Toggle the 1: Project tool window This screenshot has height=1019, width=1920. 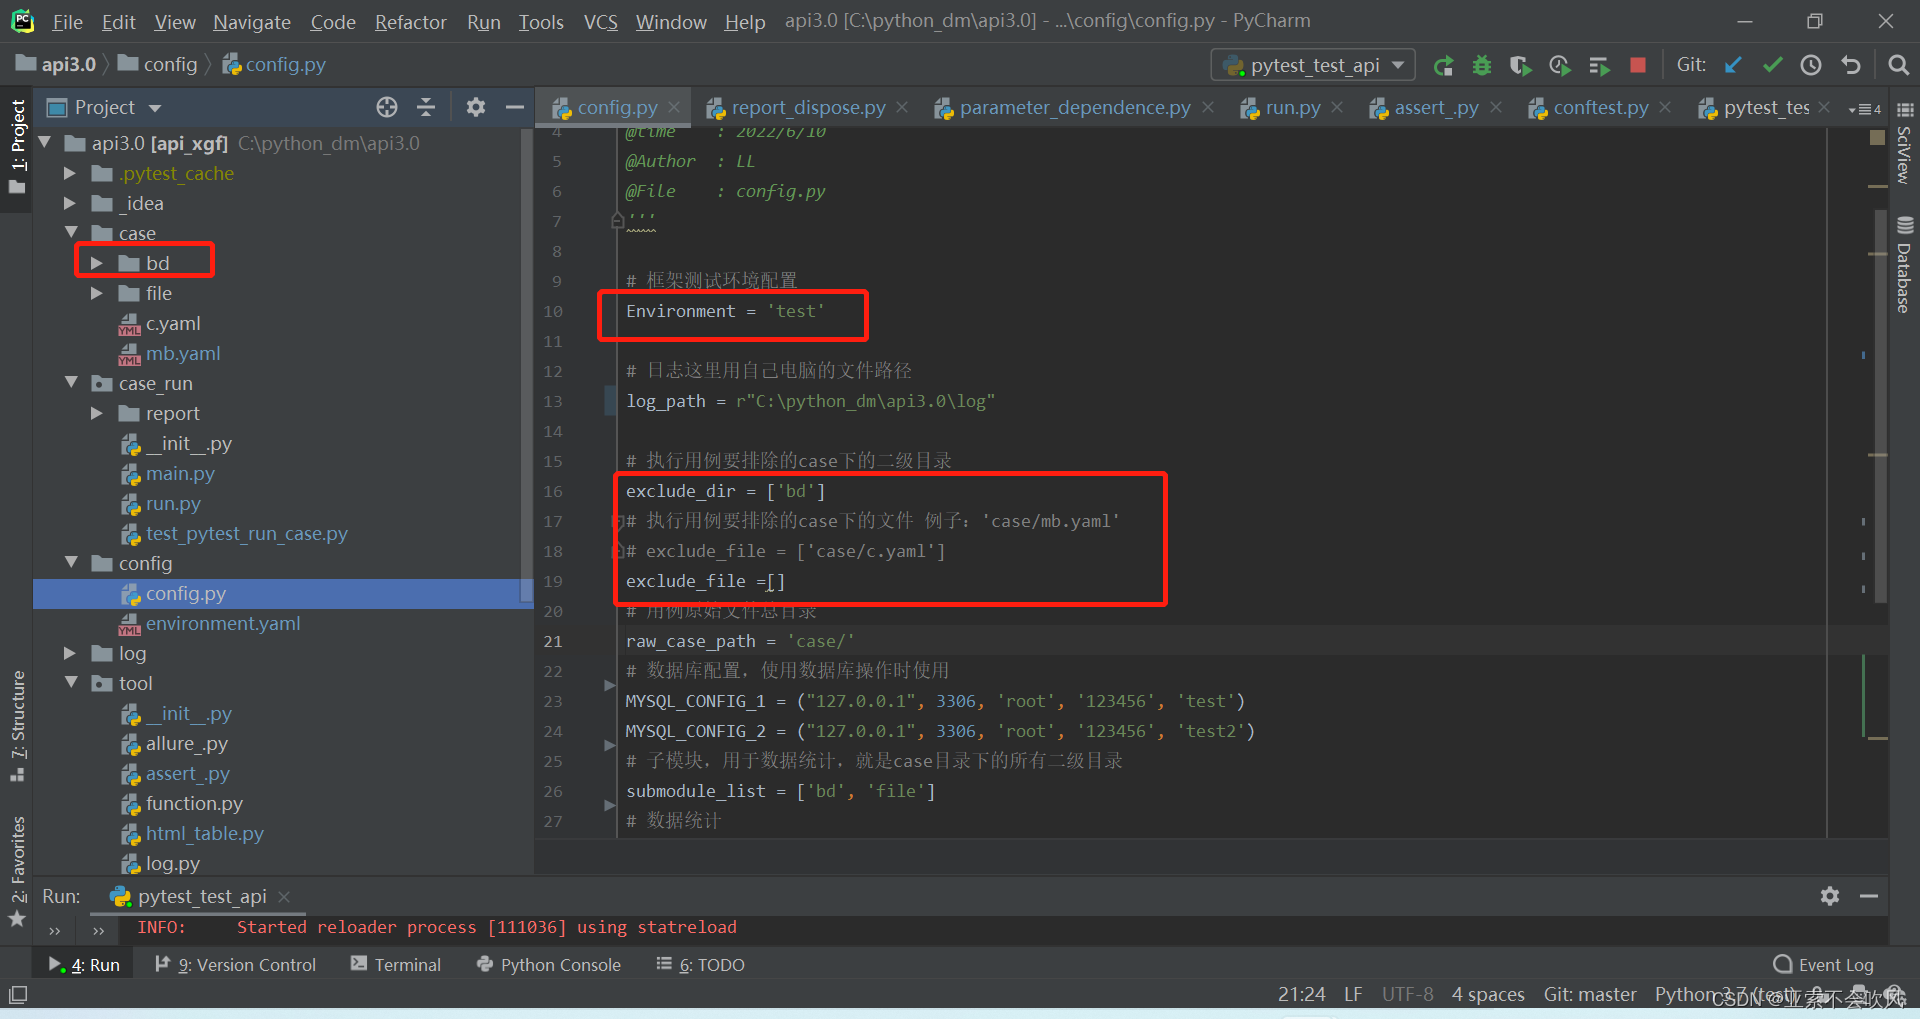(17, 146)
